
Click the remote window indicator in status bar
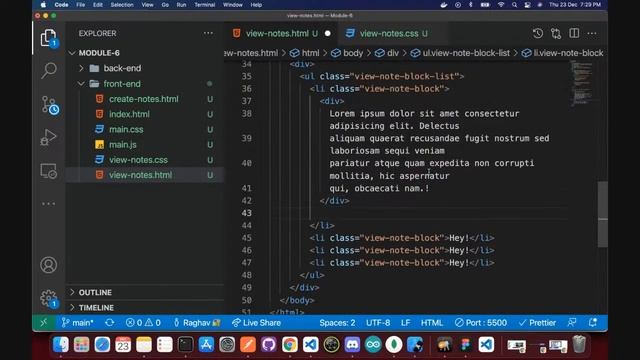[x=44, y=323]
